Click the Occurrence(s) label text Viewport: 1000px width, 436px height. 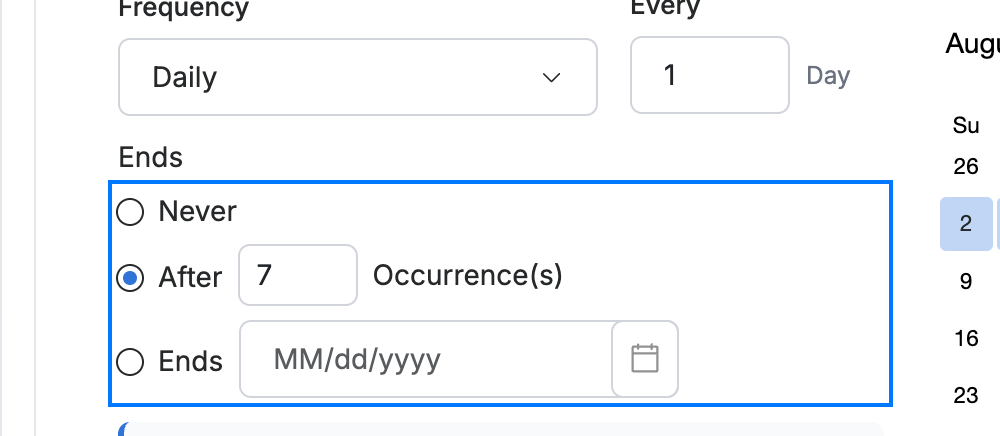pyautogui.click(x=467, y=276)
